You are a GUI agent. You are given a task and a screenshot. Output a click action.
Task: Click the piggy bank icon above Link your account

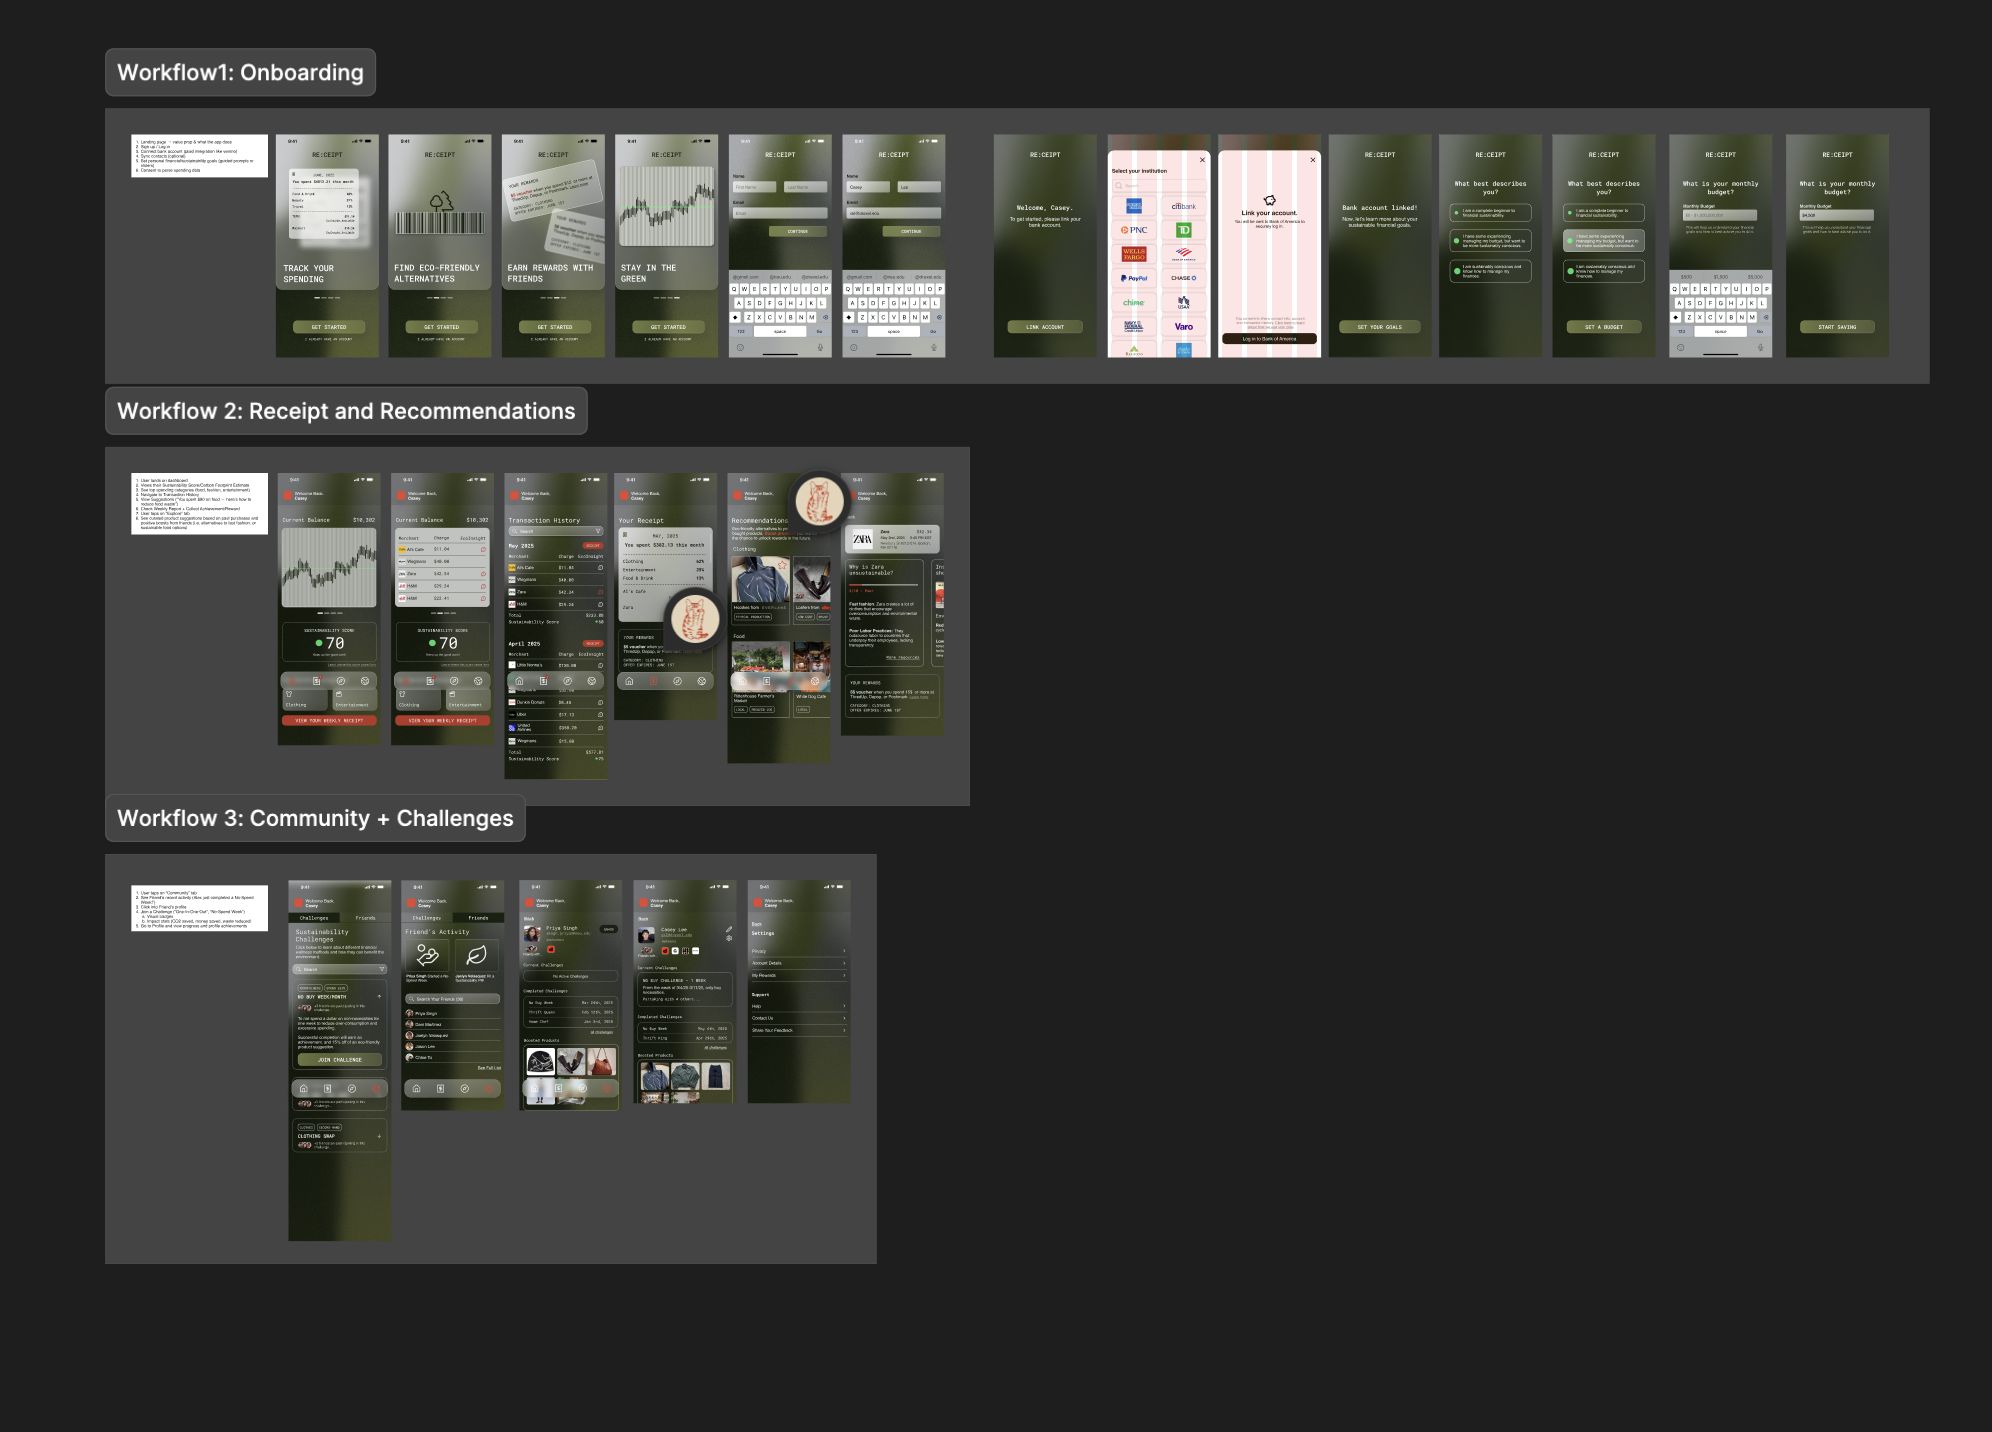1270,200
